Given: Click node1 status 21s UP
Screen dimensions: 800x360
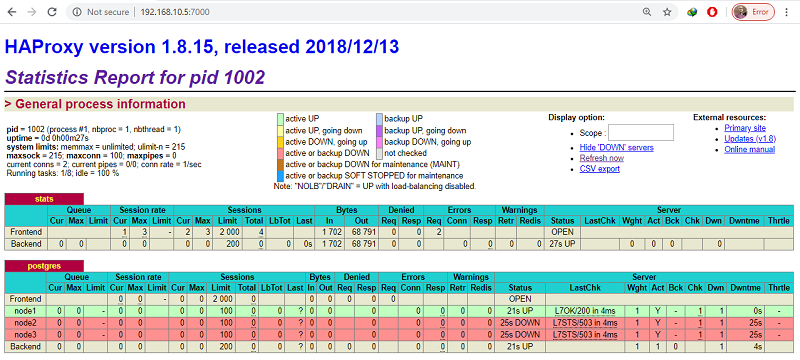Looking at the screenshot, I should [x=520, y=311].
